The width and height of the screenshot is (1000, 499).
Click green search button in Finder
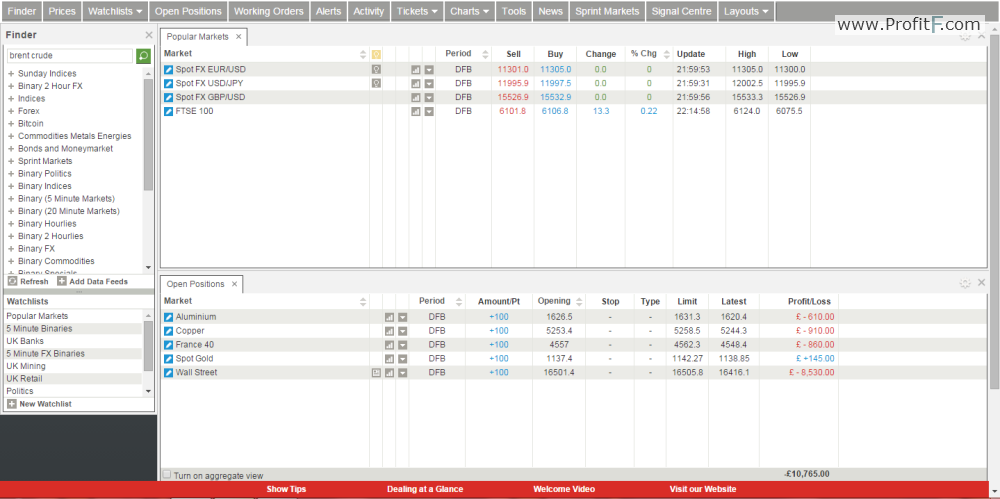coord(143,56)
